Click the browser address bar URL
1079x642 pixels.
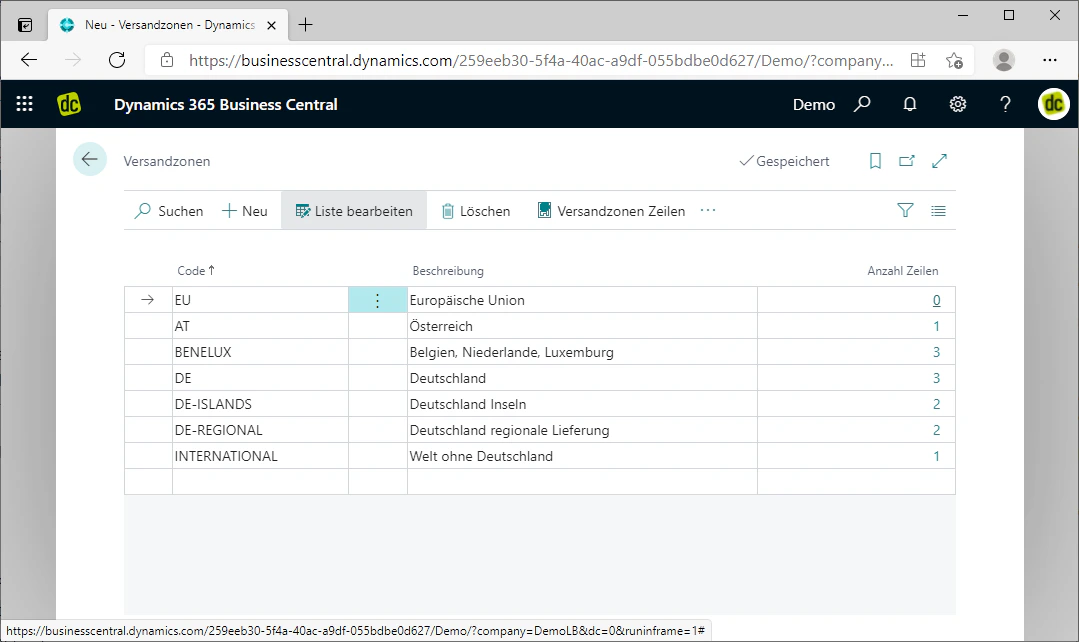click(541, 61)
